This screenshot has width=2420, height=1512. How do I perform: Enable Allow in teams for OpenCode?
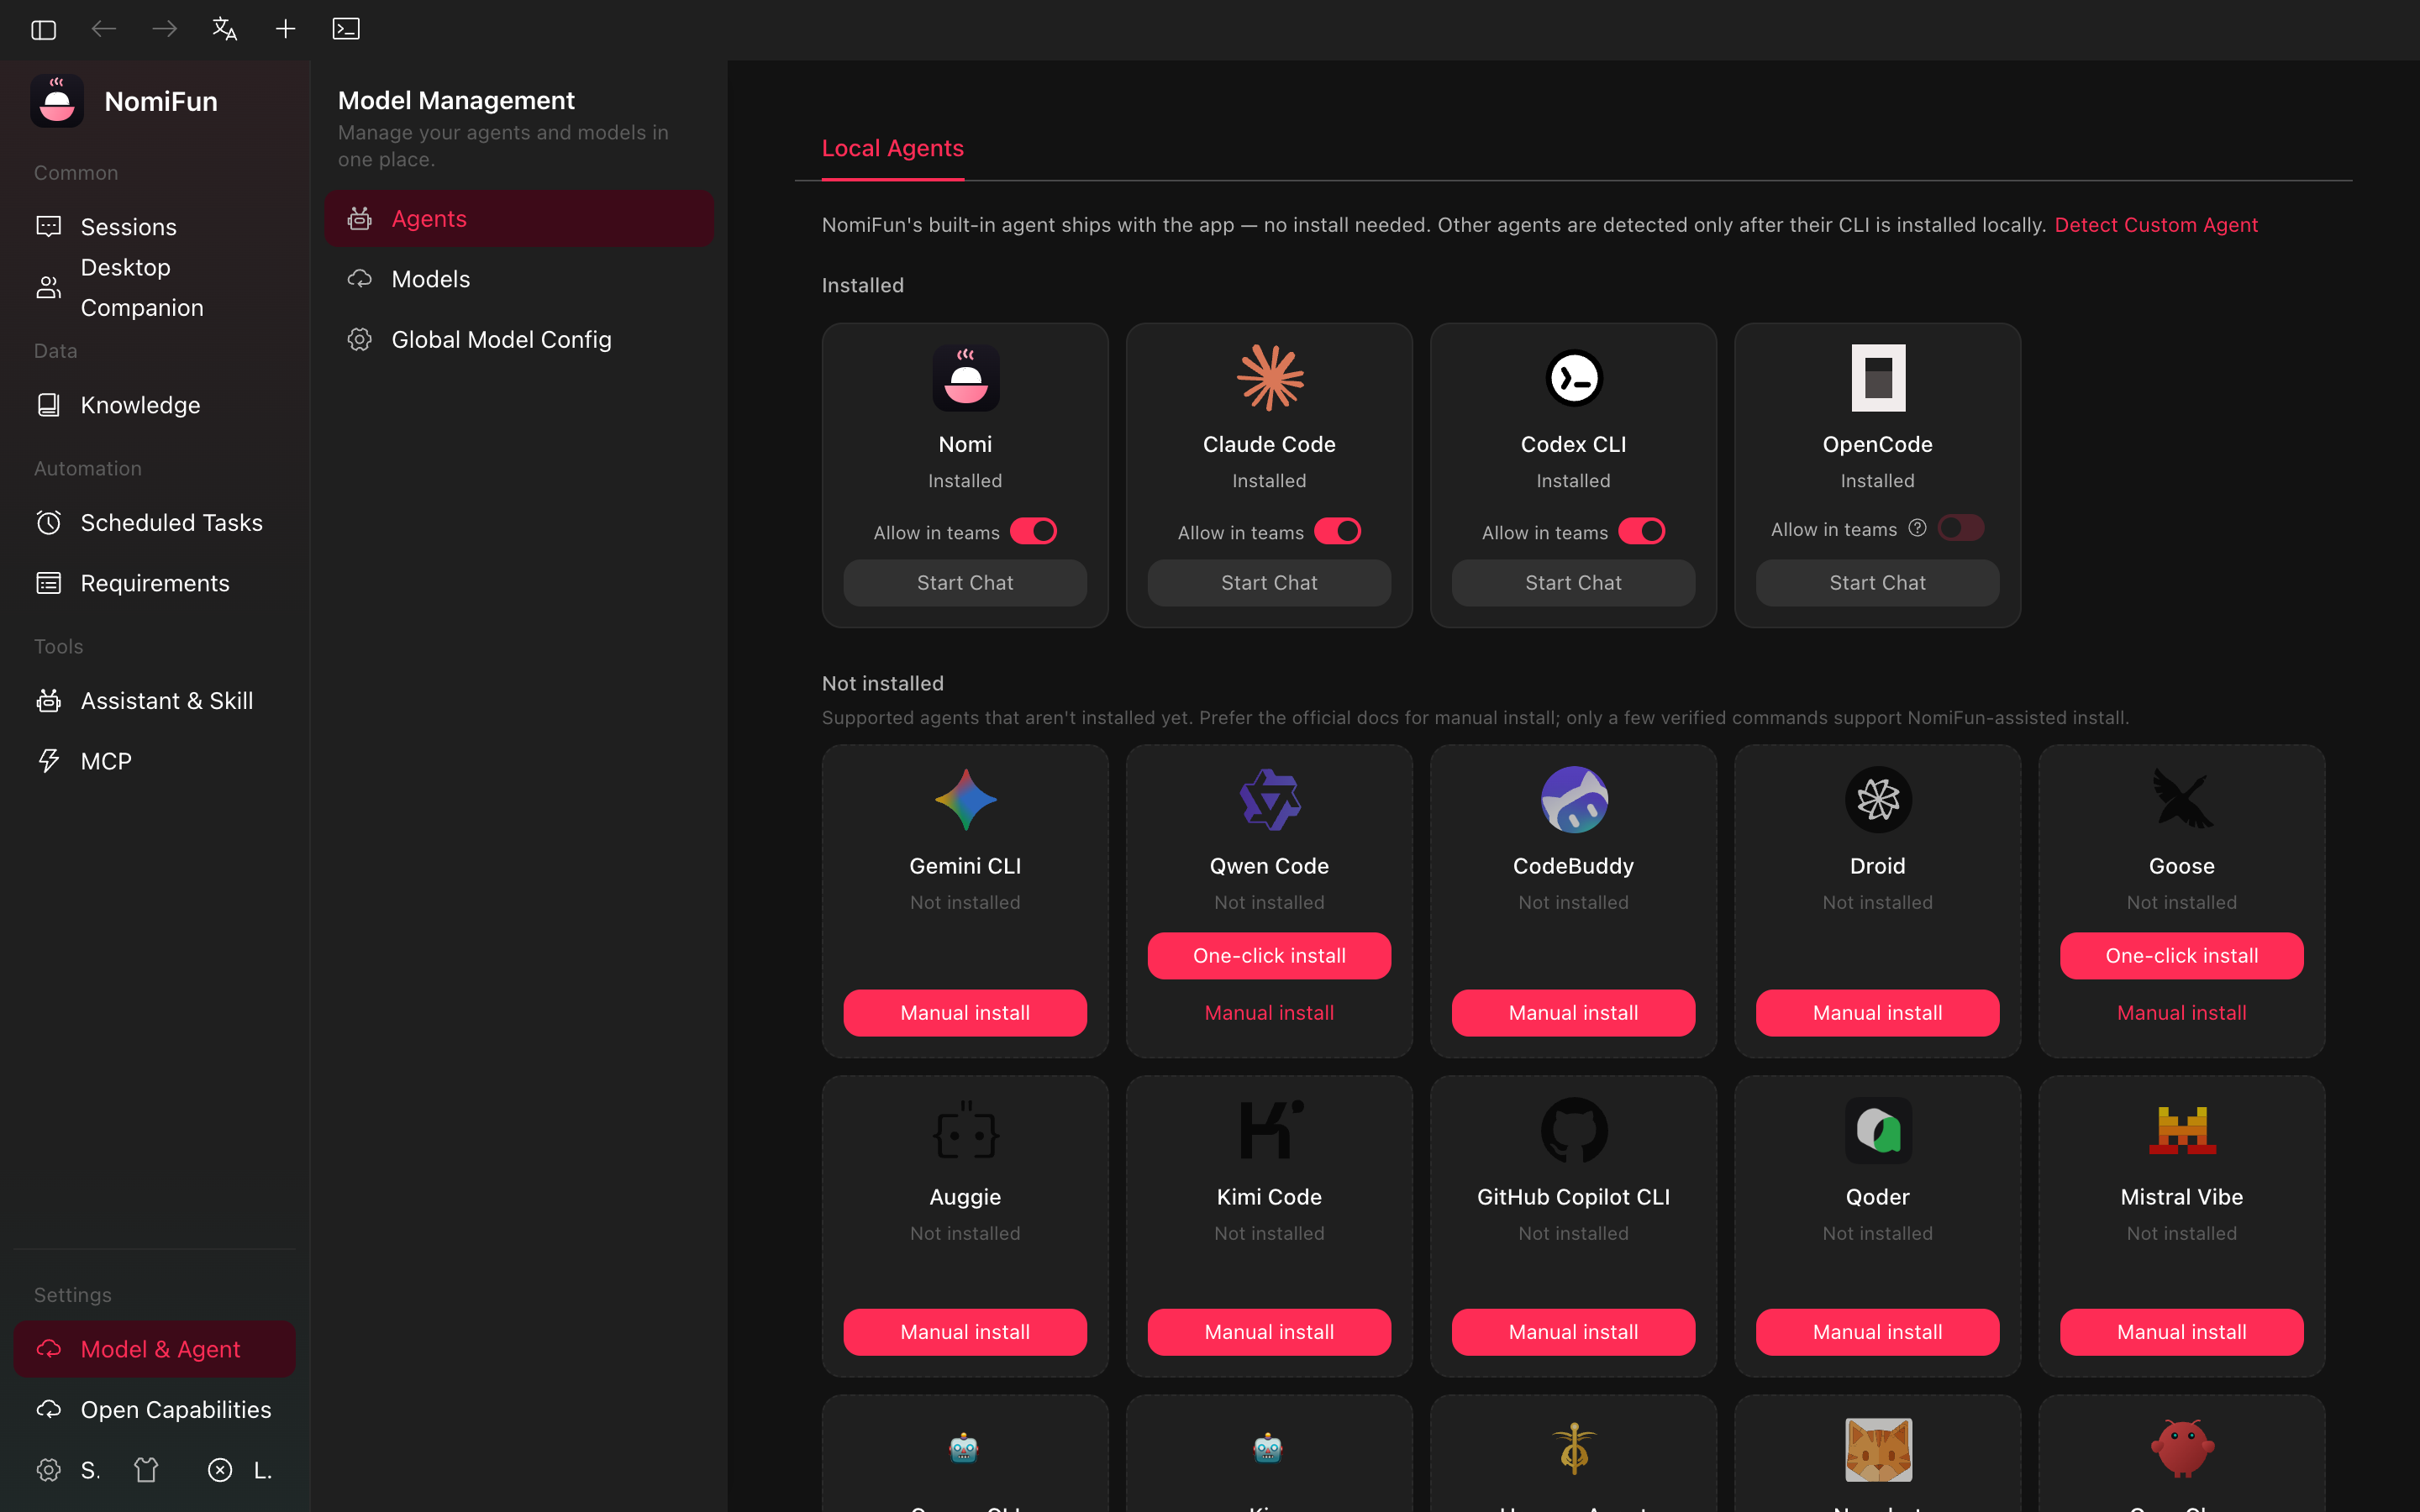point(1960,528)
